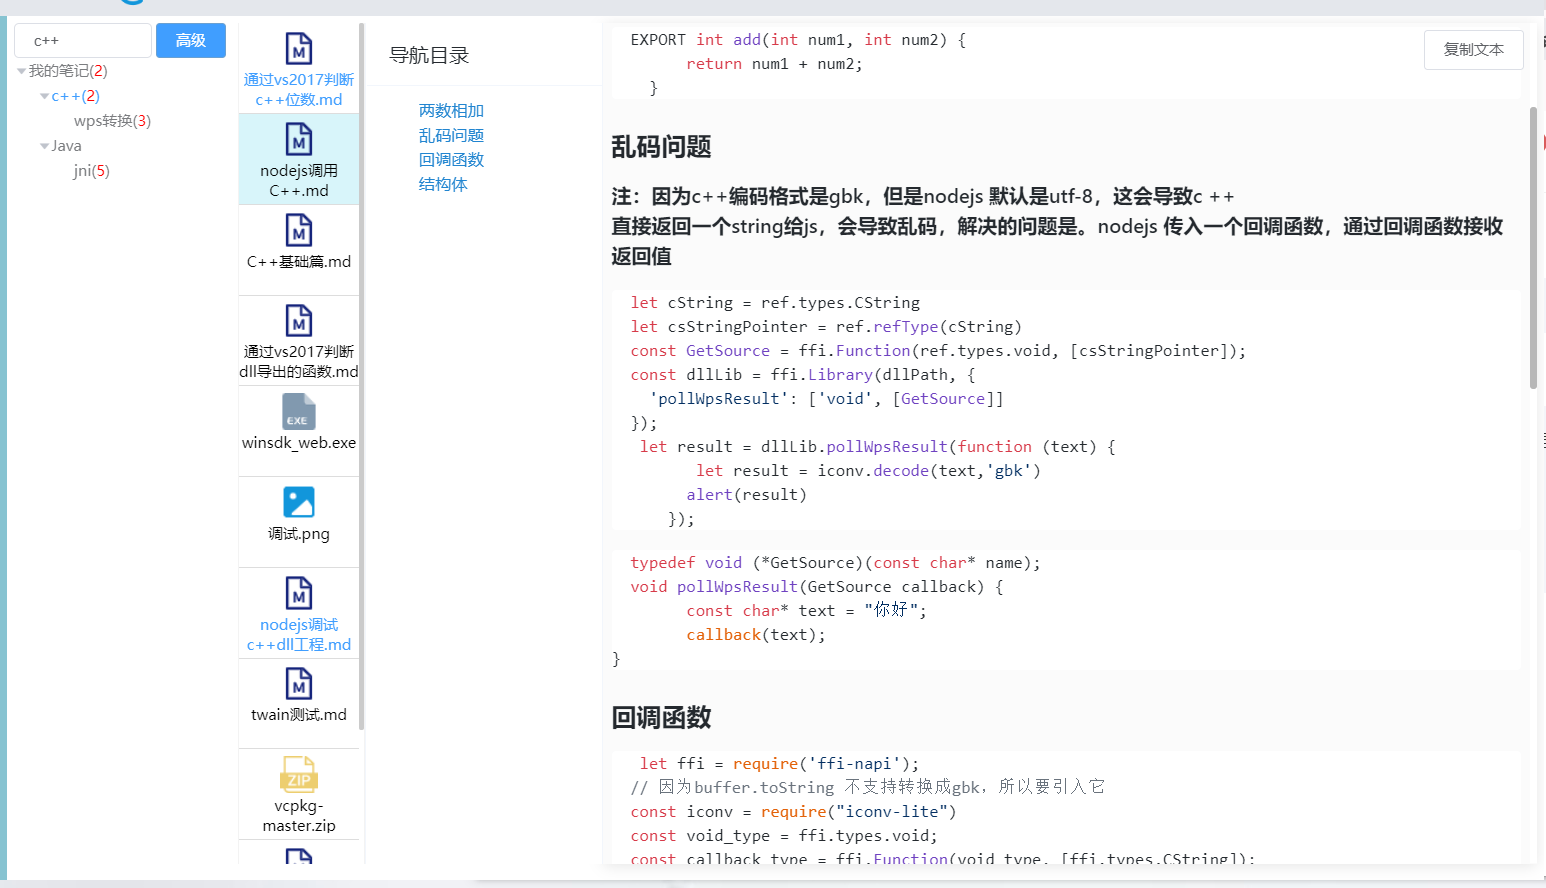Screen dimensions: 1546x888
Task: Open the 调试.png image icon
Action: (299, 502)
